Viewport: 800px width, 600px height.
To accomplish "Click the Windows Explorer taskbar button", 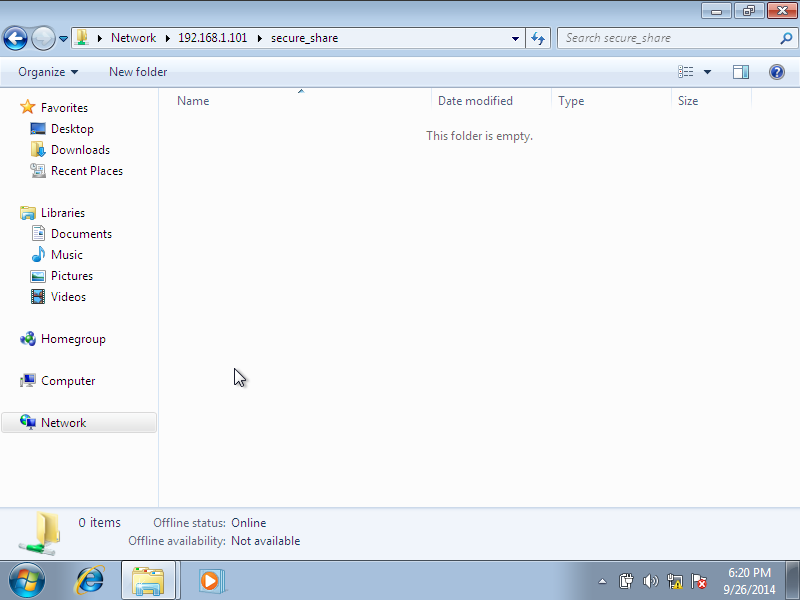I will pyautogui.click(x=148, y=581).
